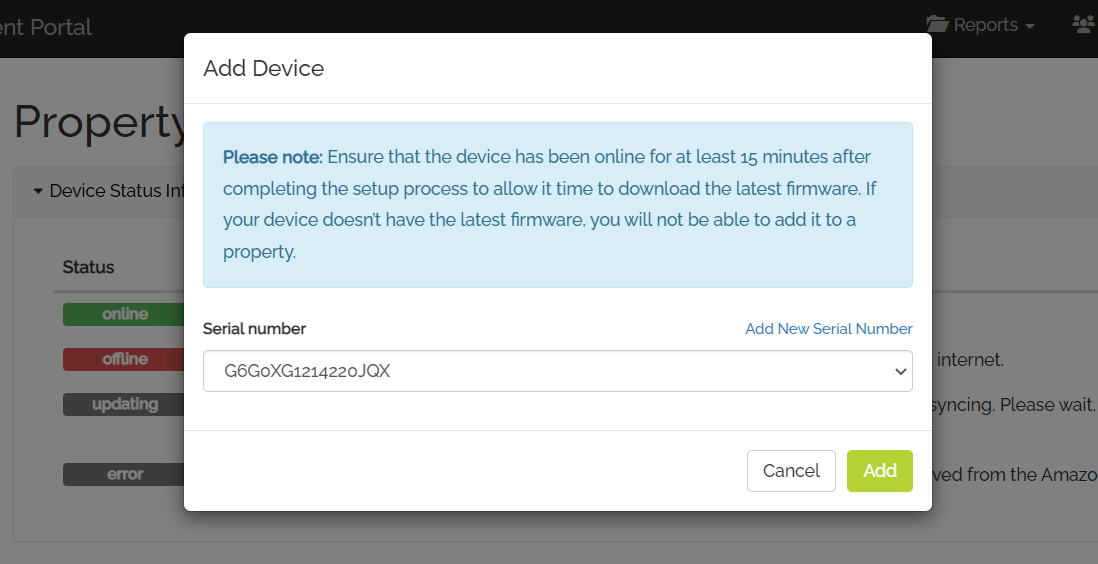
Task: Click the gray error status badge
Action: [123, 474]
